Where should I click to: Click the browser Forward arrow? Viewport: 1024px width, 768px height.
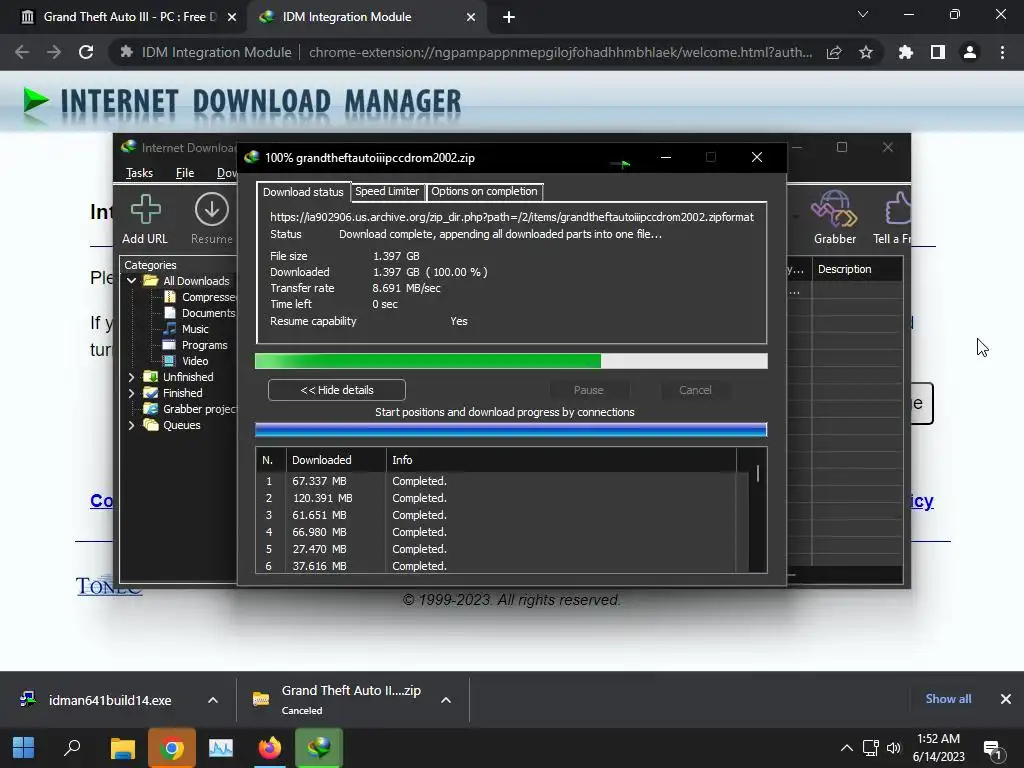[x=54, y=52]
